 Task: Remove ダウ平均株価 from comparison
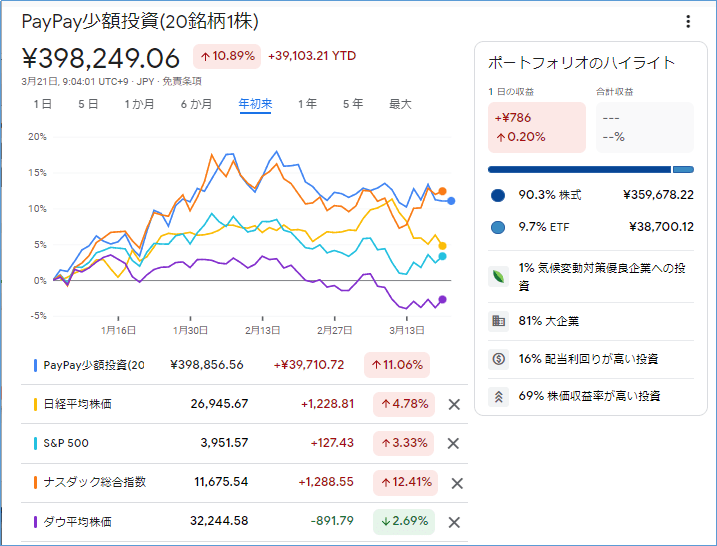point(454,521)
